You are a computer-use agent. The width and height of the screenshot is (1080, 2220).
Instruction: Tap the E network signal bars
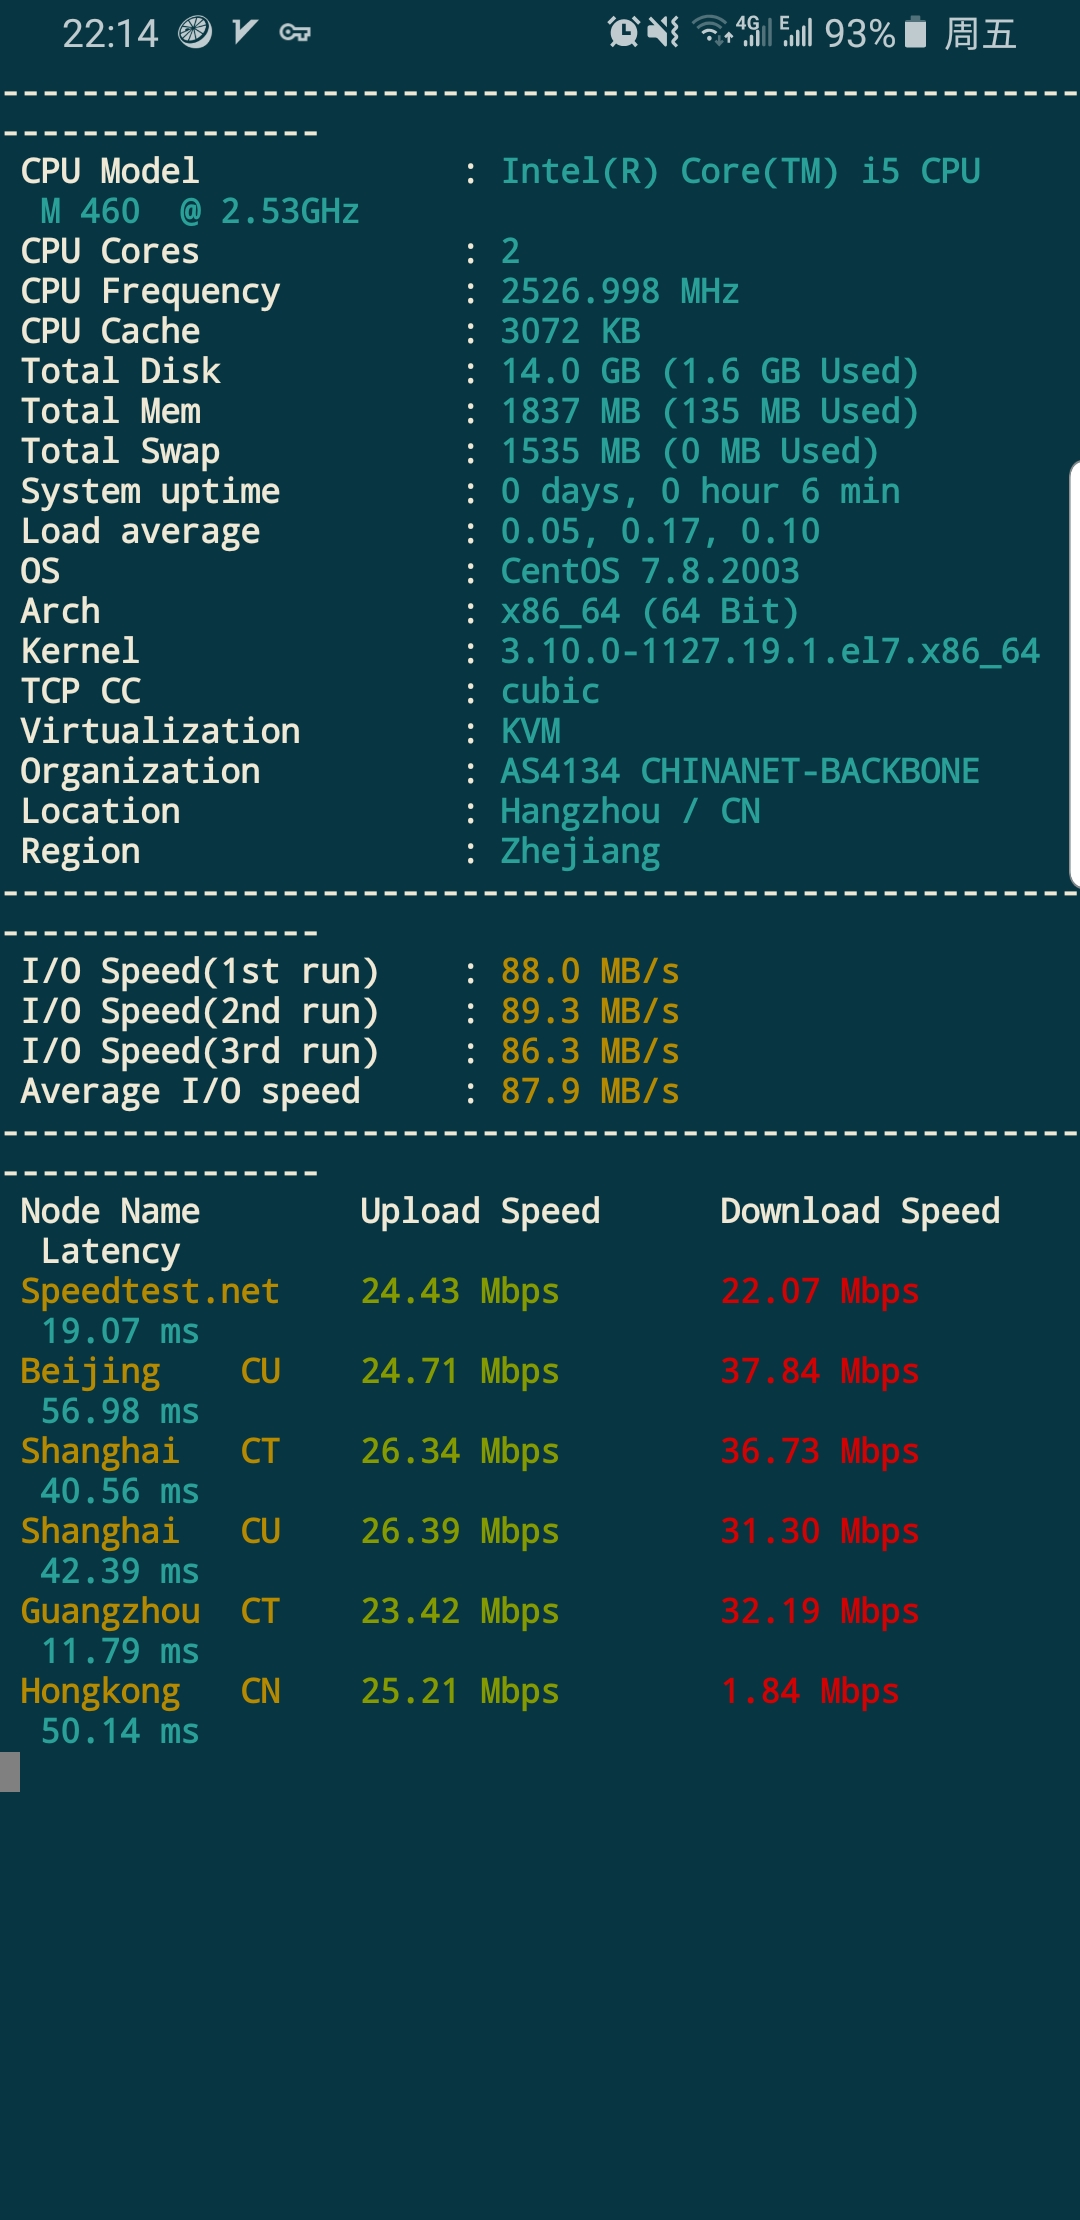pyautogui.click(x=796, y=32)
